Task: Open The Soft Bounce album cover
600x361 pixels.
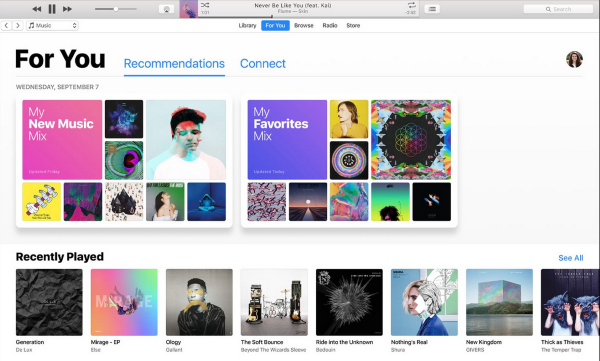Action: [274, 302]
